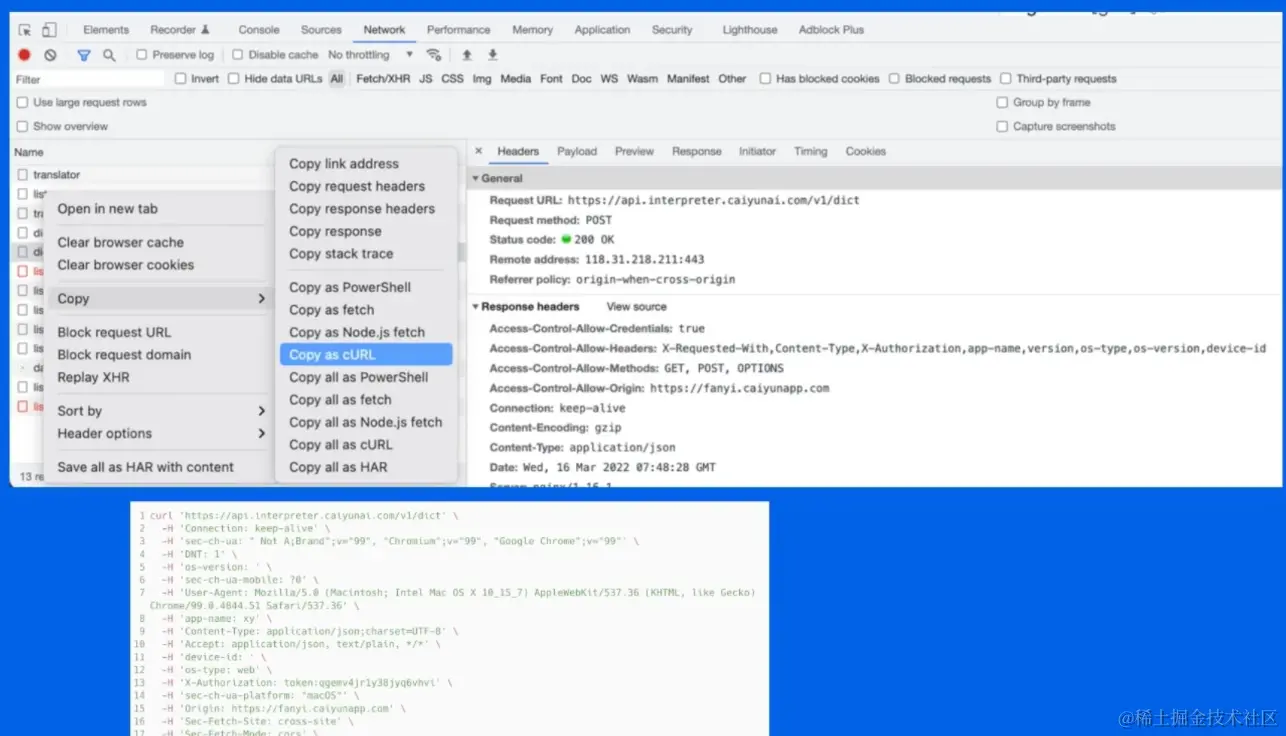The height and width of the screenshot is (736, 1286).
Task: Open the No throttling dropdown
Action: (370, 55)
